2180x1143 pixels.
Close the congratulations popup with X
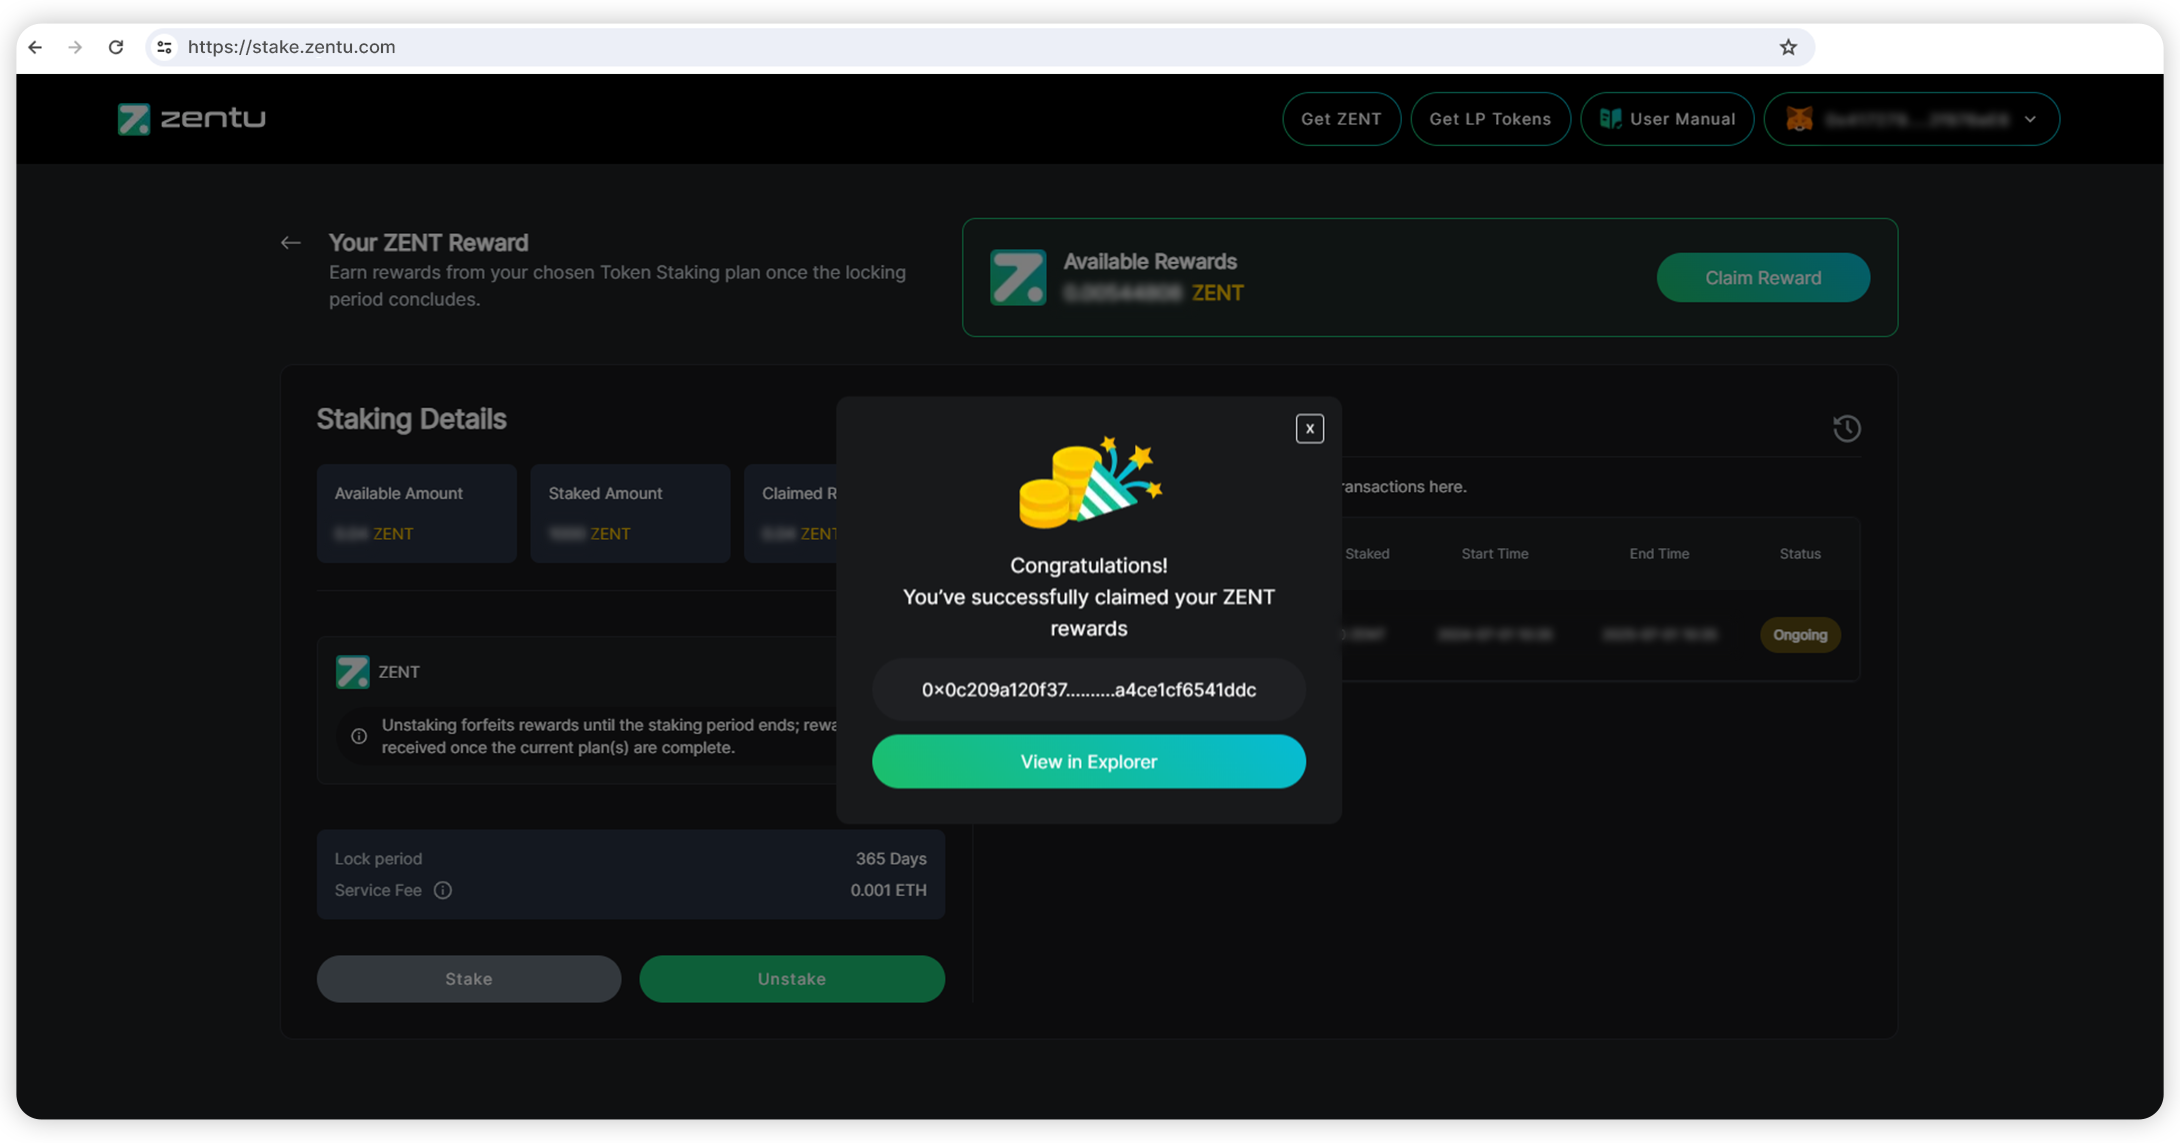(1309, 428)
